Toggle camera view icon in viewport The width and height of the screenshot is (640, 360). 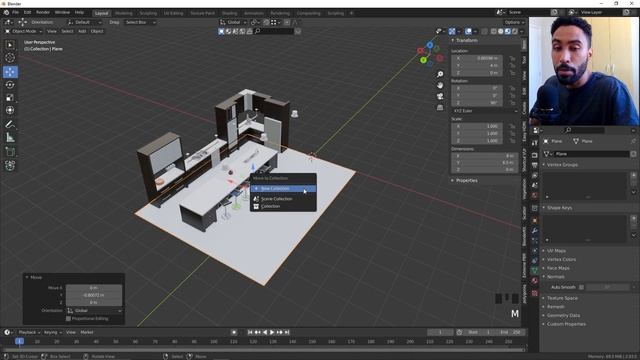pos(440,96)
